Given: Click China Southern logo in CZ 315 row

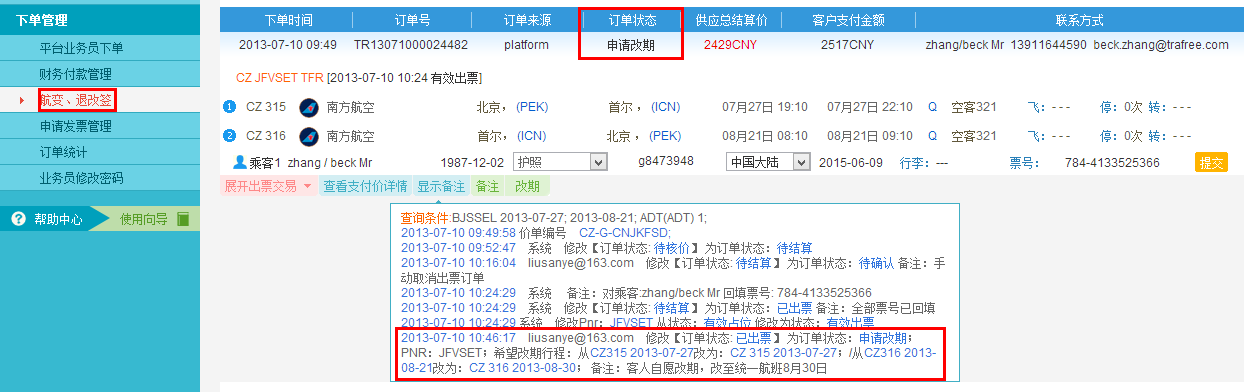Looking at the screenshot, I should 308,107.
